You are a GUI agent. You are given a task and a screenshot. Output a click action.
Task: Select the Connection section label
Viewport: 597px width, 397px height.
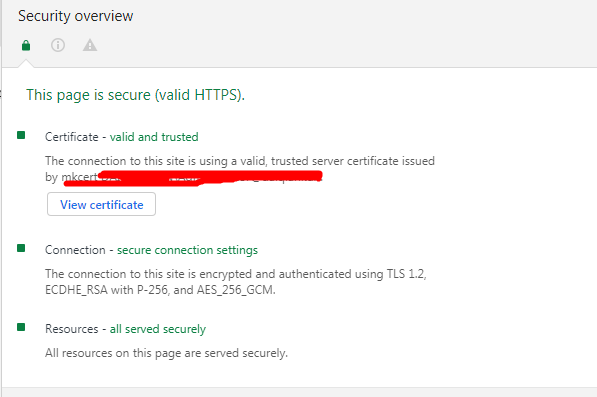pos(75,250)
